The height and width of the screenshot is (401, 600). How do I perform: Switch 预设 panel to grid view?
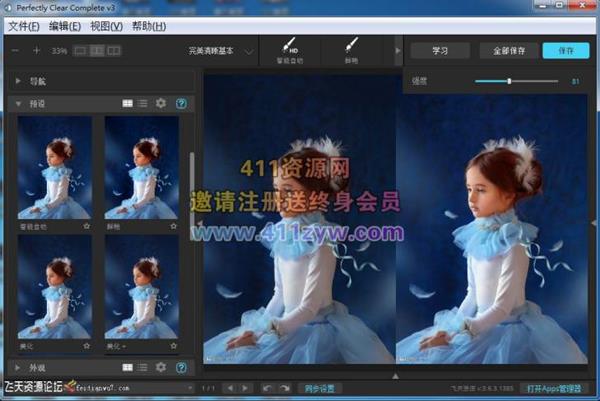pos(127,103)
